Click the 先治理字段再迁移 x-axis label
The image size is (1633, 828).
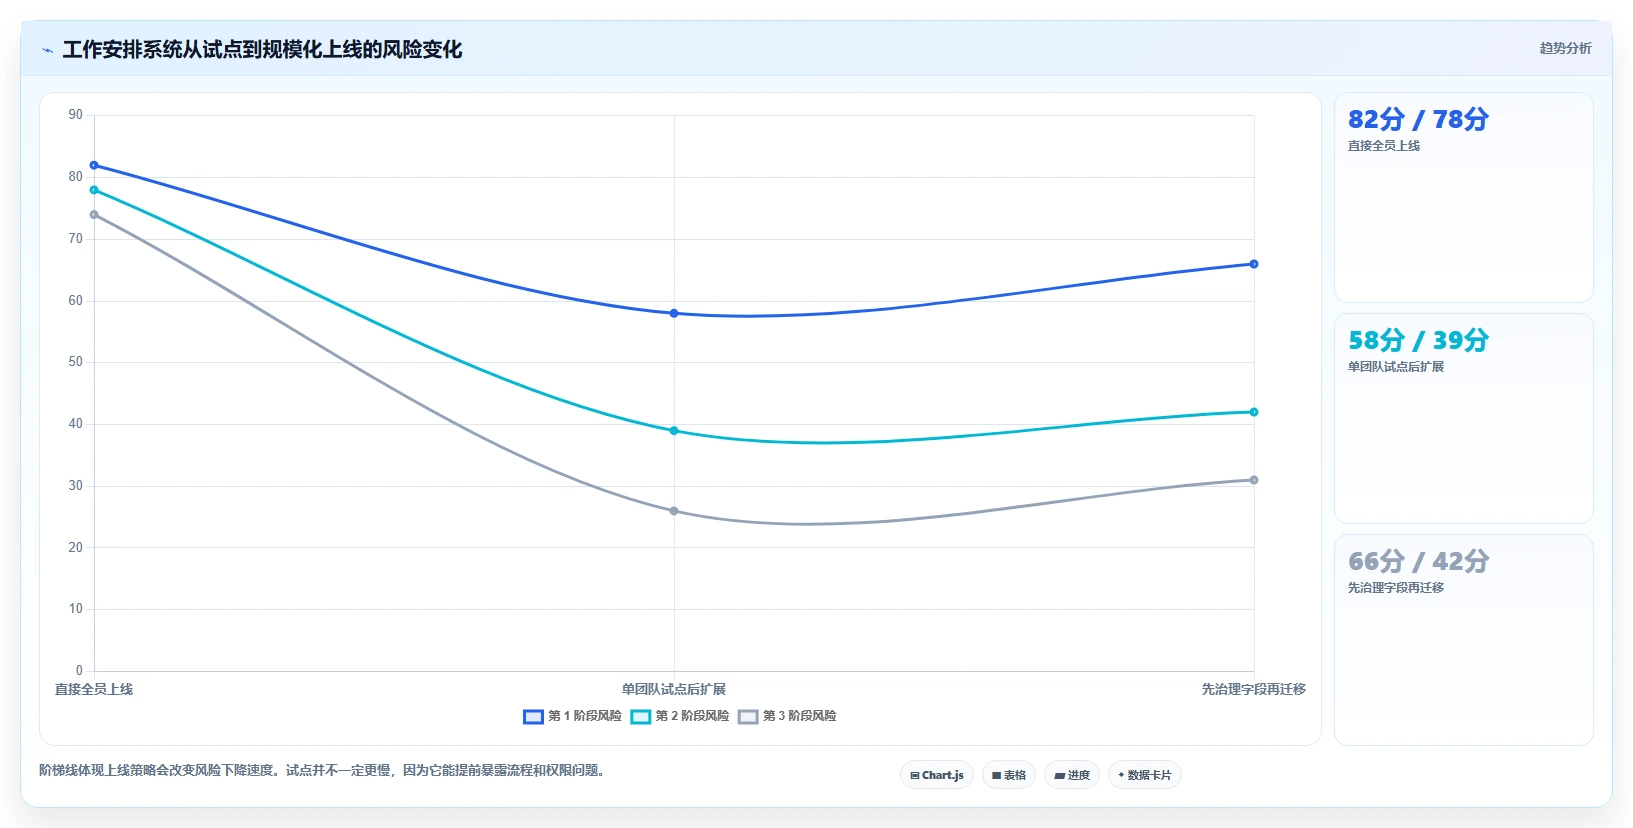[x=1254, y=689]
